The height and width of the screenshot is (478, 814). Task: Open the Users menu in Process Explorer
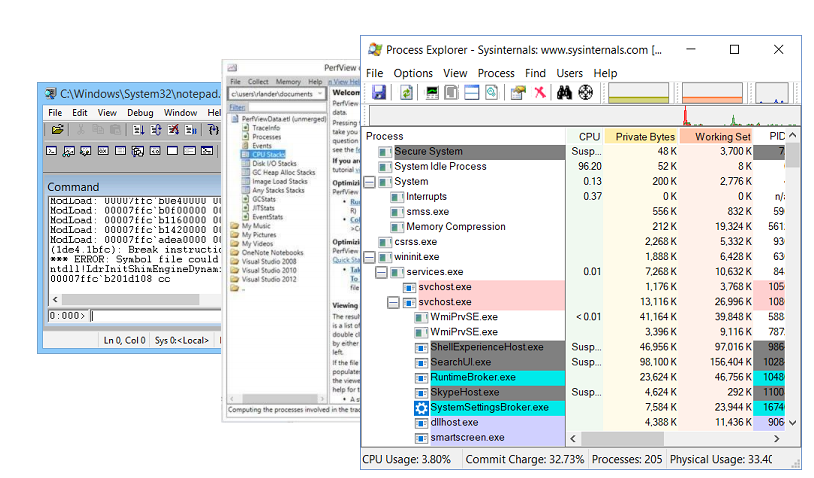click(x=569, y=73)
